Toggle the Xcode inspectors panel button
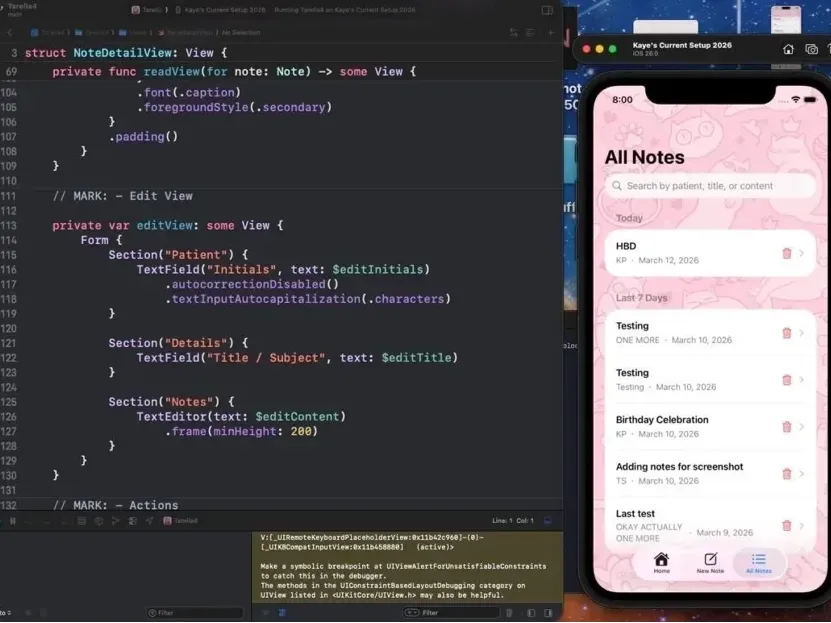 pyautogui.click(x=547, y=10)
